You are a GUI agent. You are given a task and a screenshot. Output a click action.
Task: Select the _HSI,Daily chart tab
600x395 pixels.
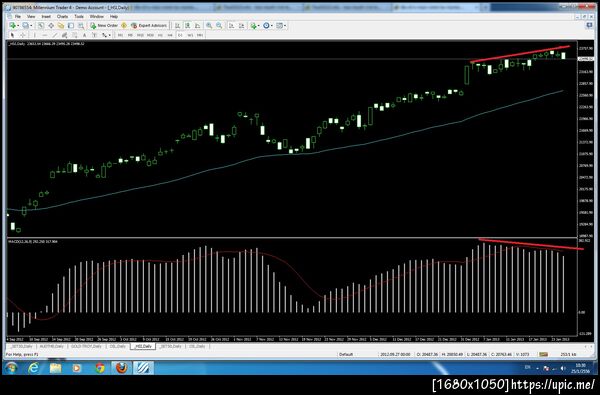(143, 346)
